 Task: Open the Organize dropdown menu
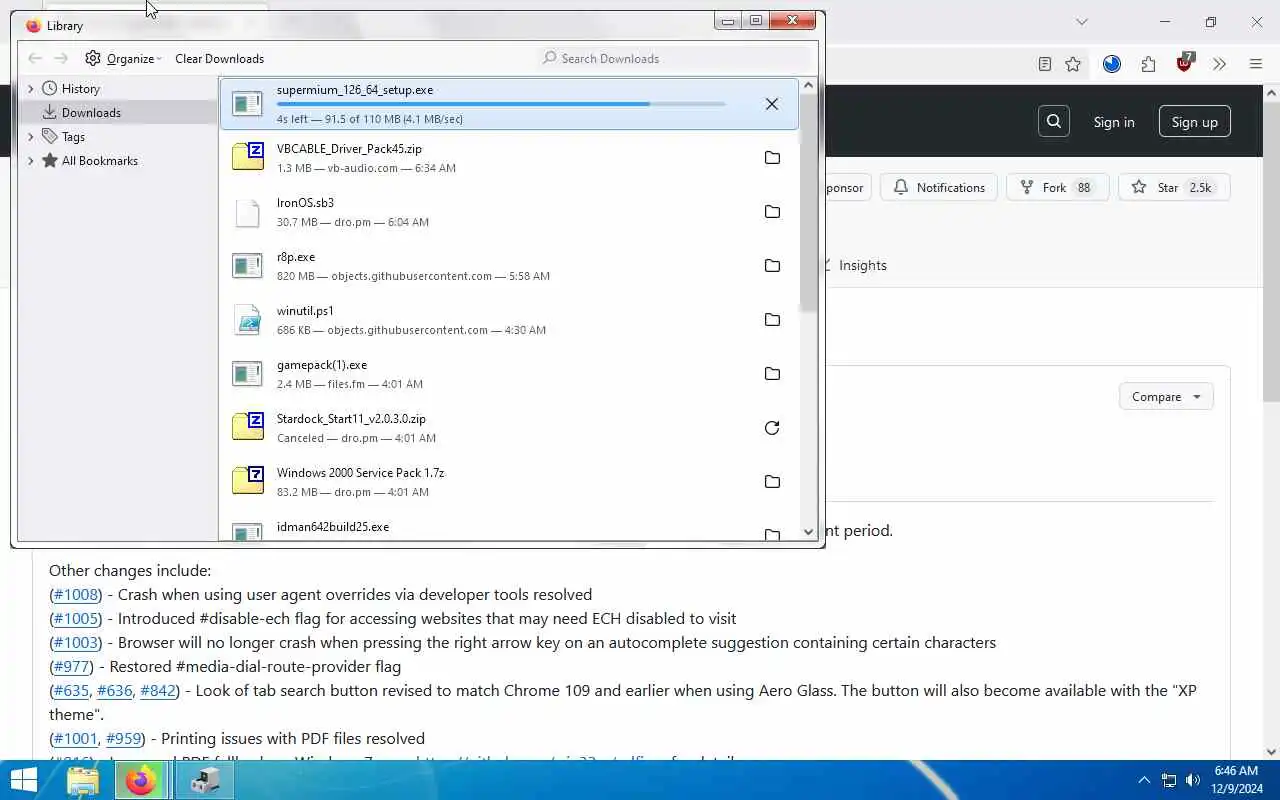pos(123,59)
